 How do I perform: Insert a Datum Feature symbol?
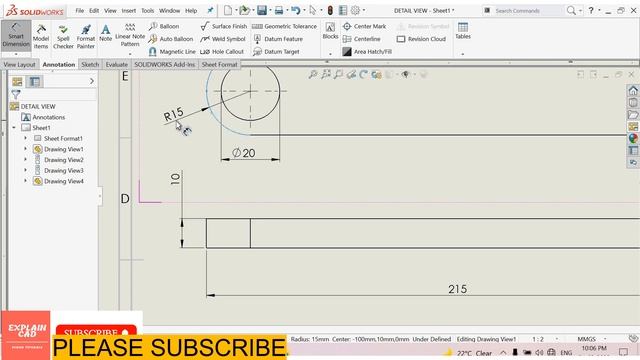tap(278, 39)
